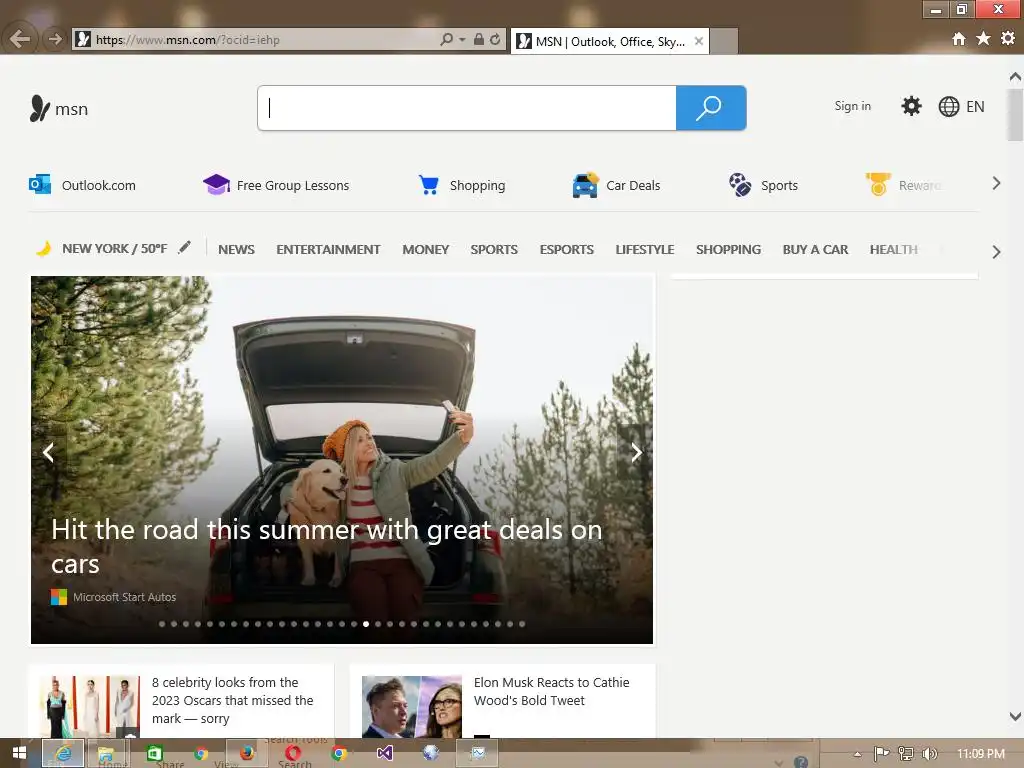1024x768 pixels.
Task: Close the MSN browser tab
Action: pyautogui.click(x=699, y=41)
